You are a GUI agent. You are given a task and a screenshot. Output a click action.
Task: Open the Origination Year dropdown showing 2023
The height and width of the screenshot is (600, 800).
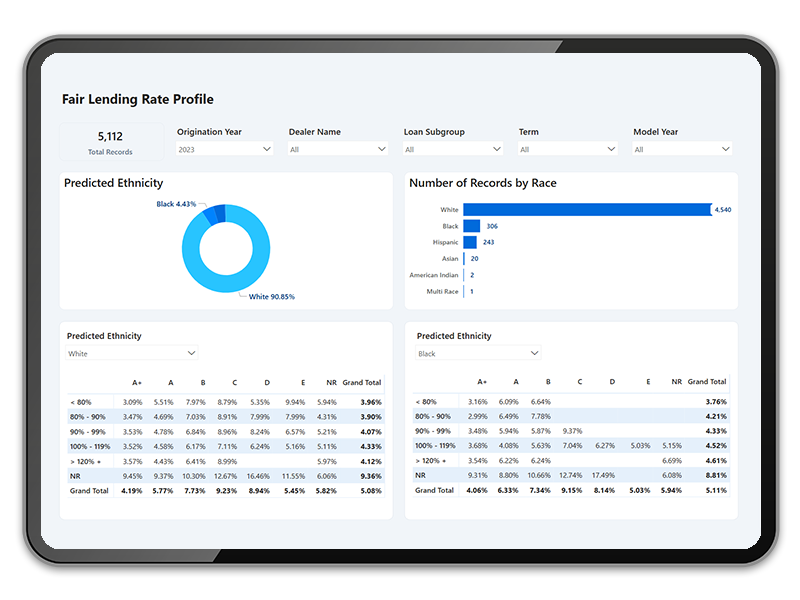[224, 149]
